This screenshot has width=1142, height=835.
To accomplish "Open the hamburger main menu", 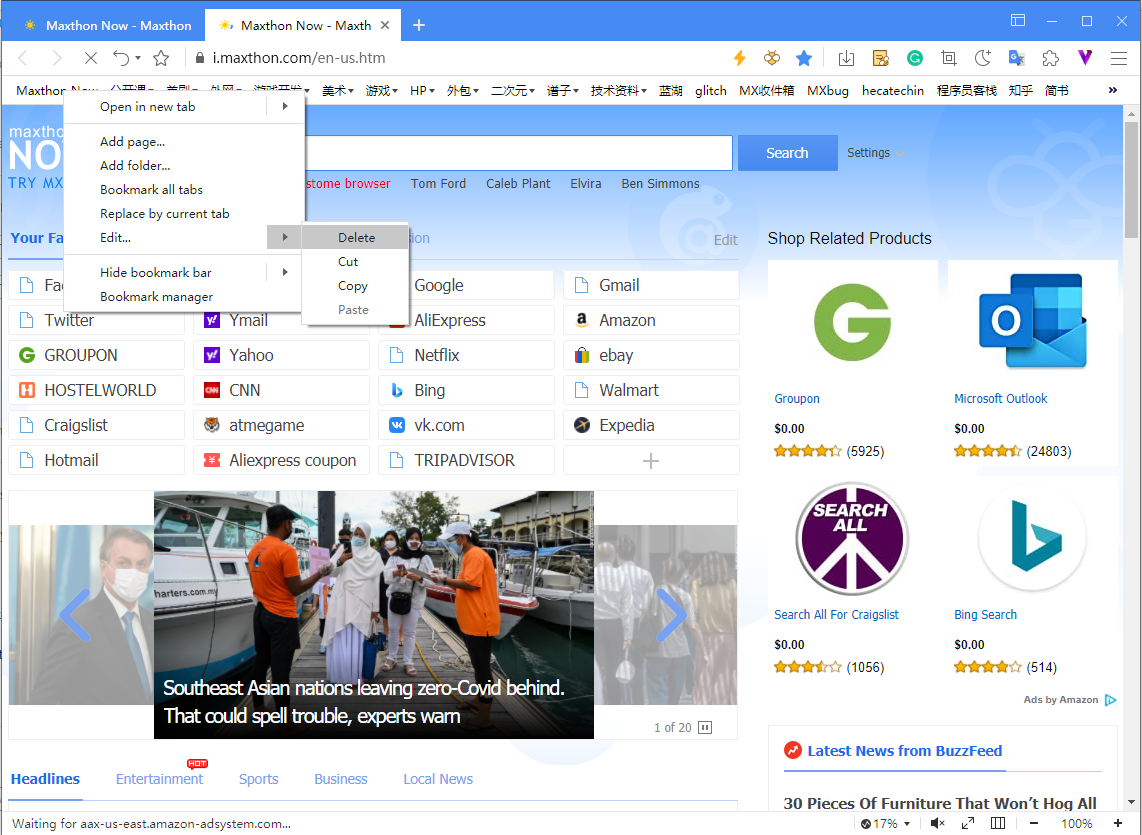I will click(1119, 58).
